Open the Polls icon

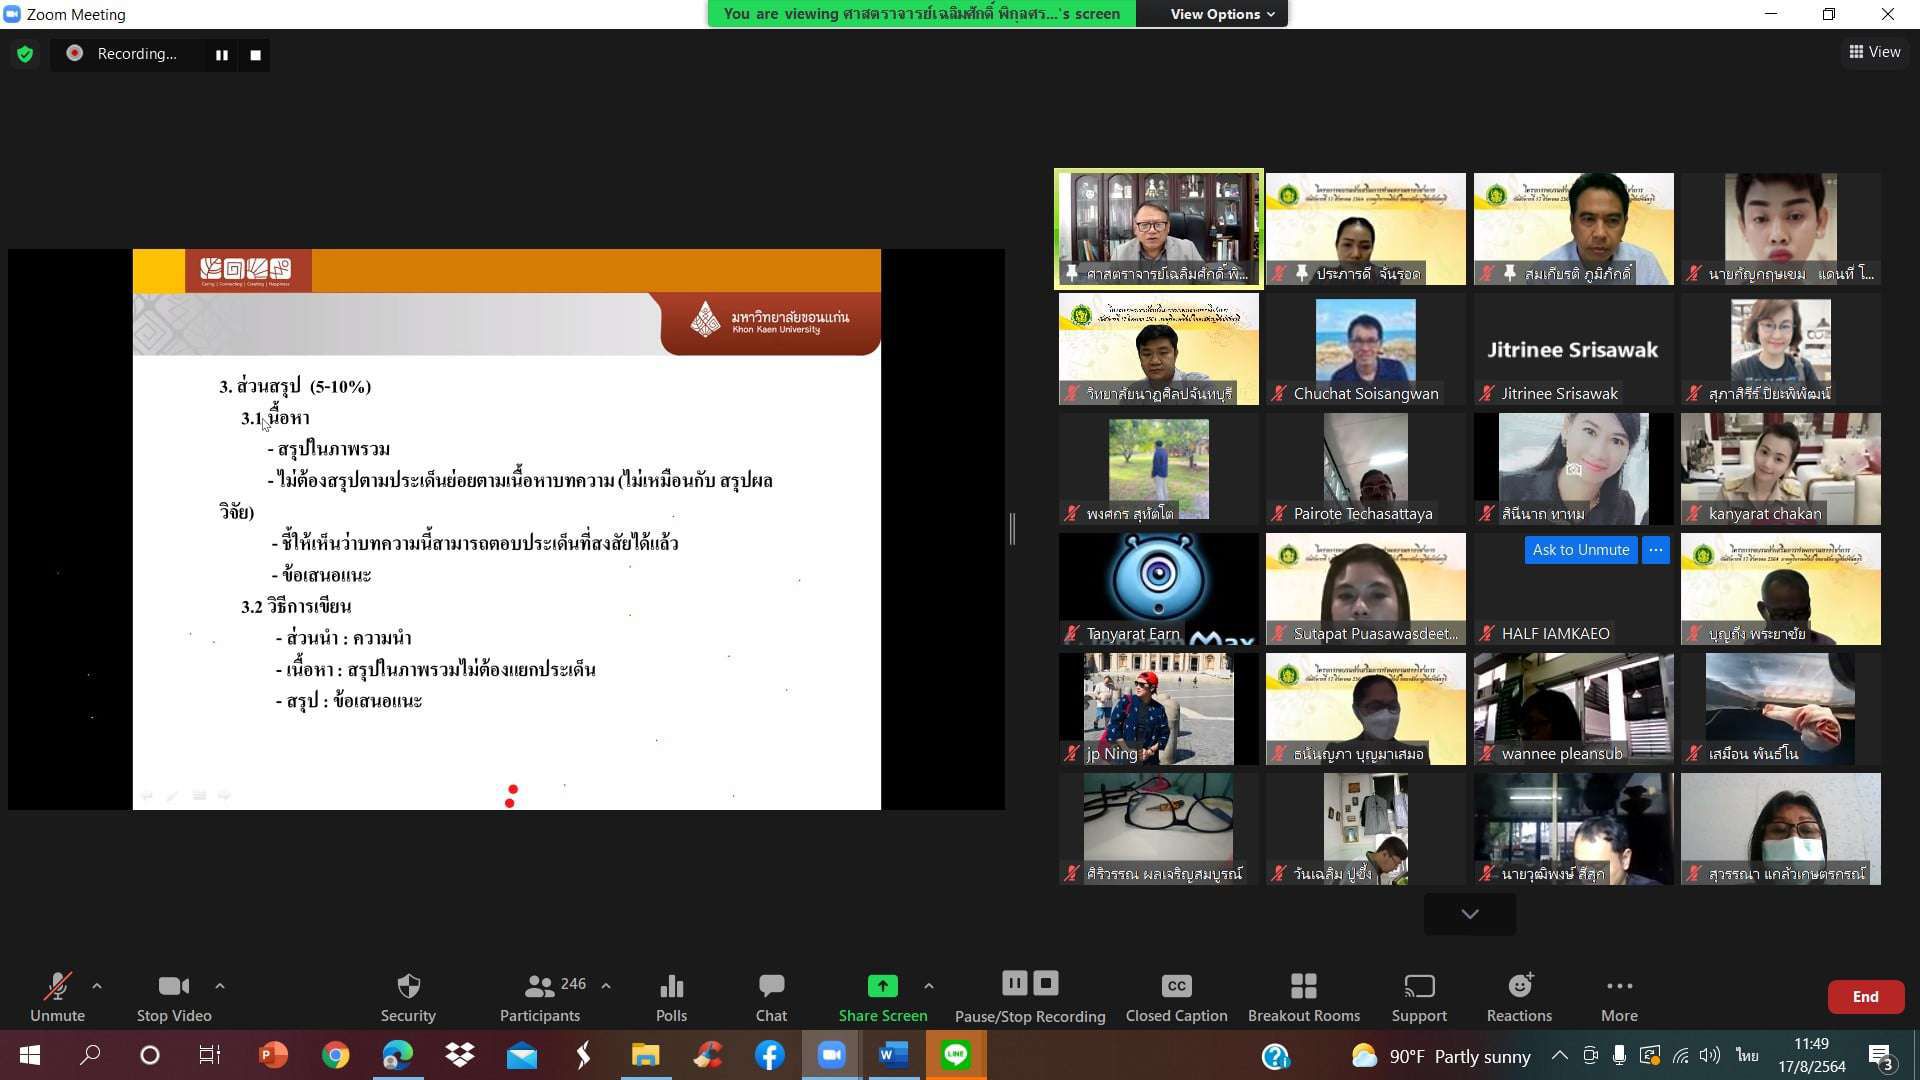(671, 987)
